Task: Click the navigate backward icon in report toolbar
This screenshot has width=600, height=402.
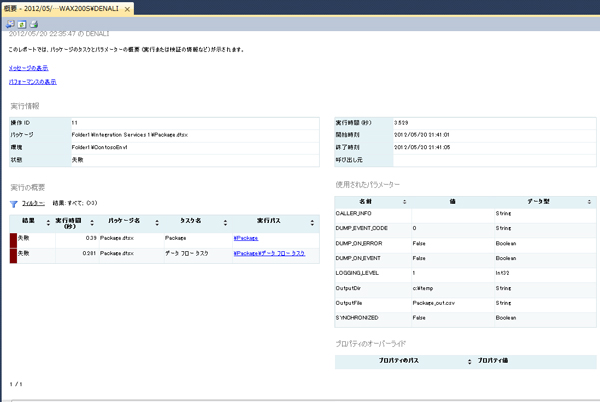Action: tap(10, 24)
